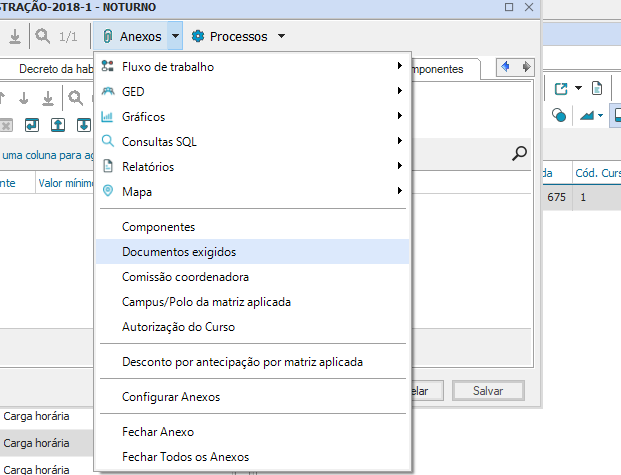Expand the Processos dropdown arrow
Screen dimensions: 621x475
click(281, 37)
